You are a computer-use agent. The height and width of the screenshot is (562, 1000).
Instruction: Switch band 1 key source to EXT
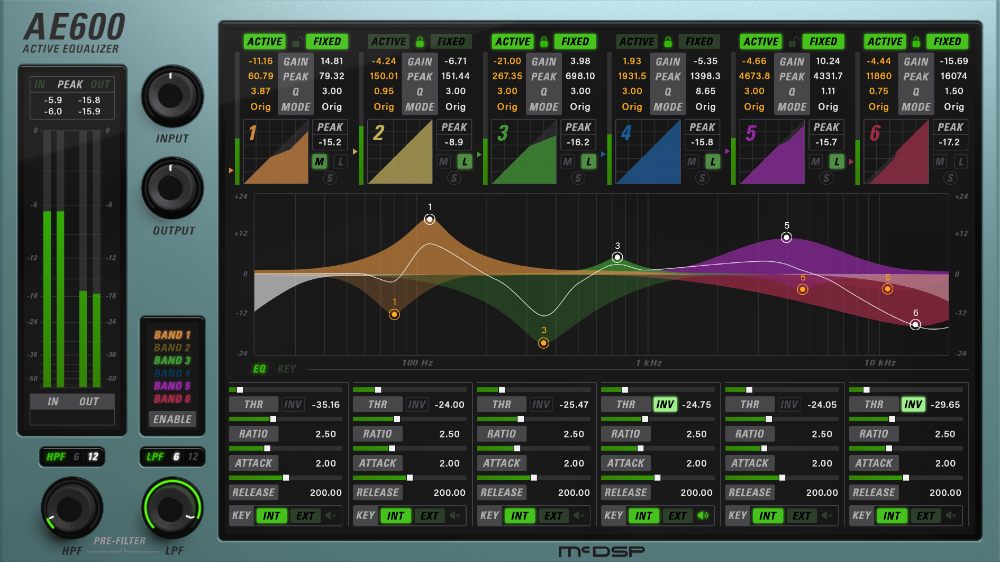point(305,516)
